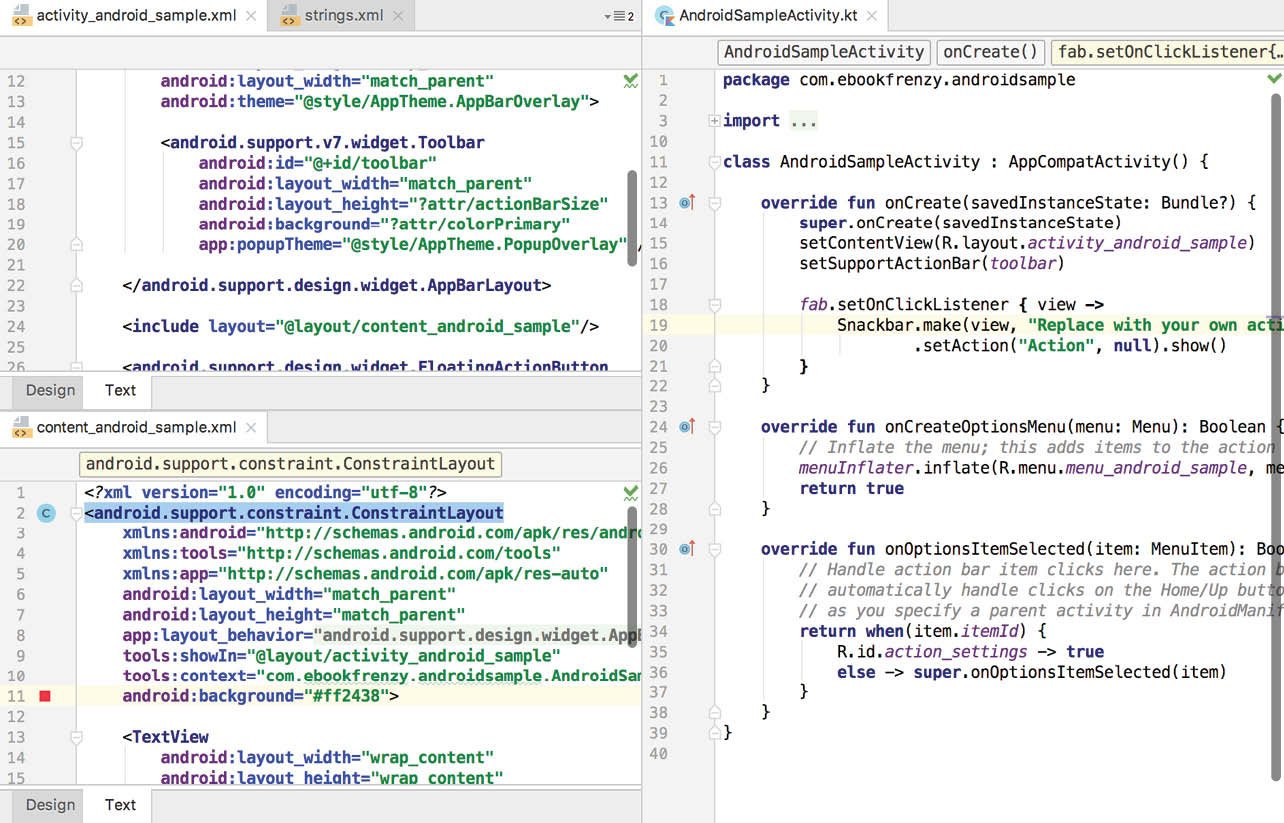Click fold marker at AppBarLayout closing tag line 22

[x=76, y=285]
